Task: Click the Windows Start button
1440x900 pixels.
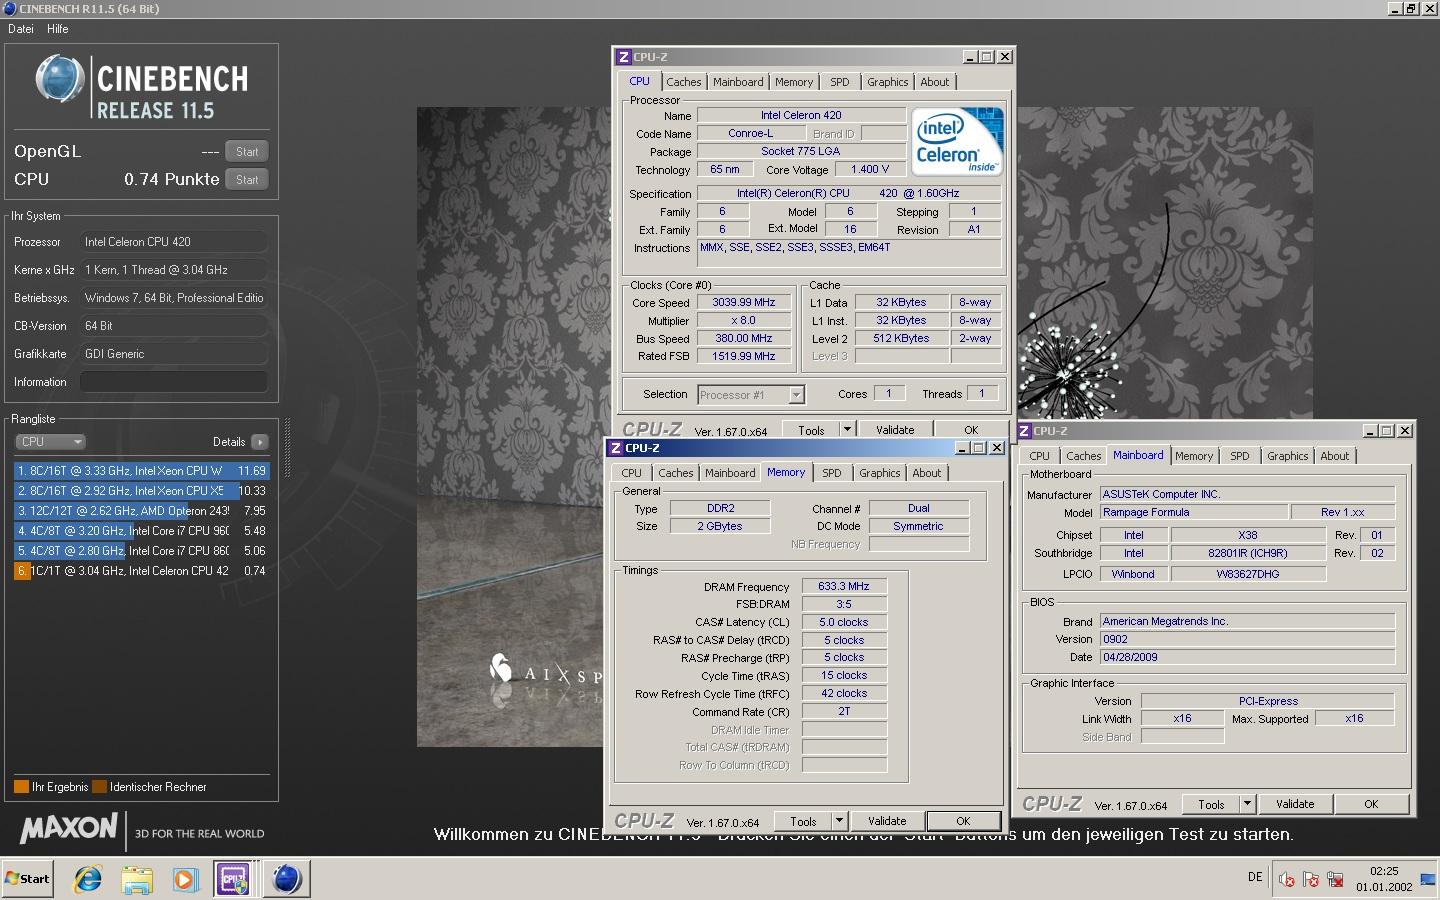Action: pos(28,879)
